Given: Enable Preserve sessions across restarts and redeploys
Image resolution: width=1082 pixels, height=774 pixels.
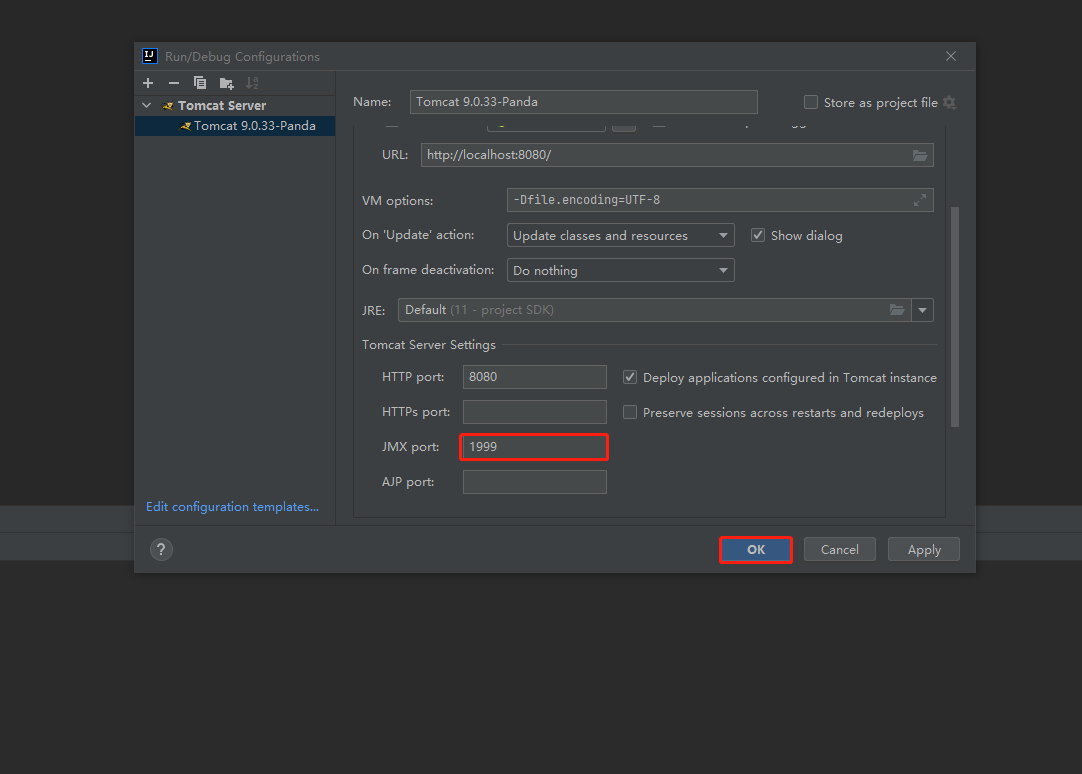Looking at the screenshot, I should pyautogui.click(x=629, y=412).
